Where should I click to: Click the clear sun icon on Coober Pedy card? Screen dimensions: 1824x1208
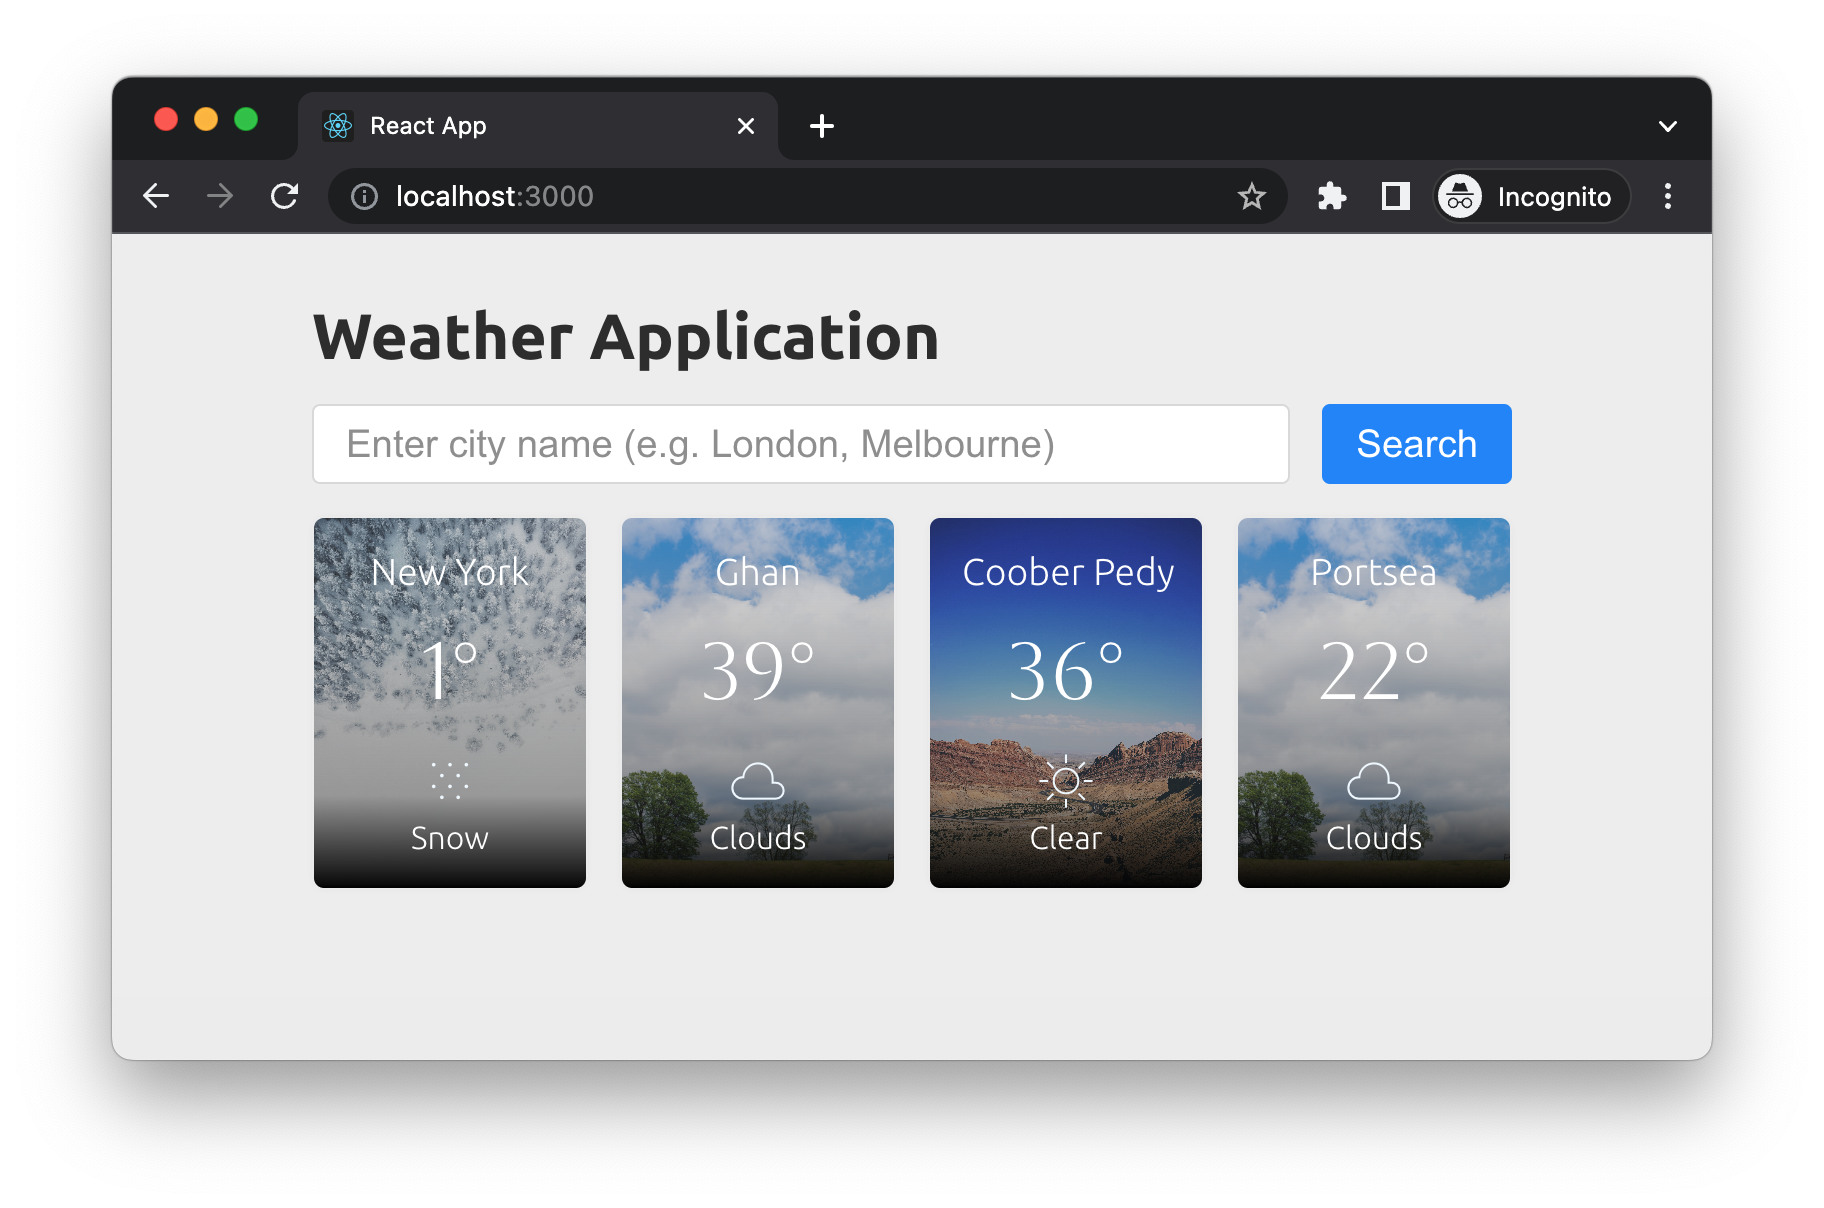pyautogui.click(x=1065, y=781)
